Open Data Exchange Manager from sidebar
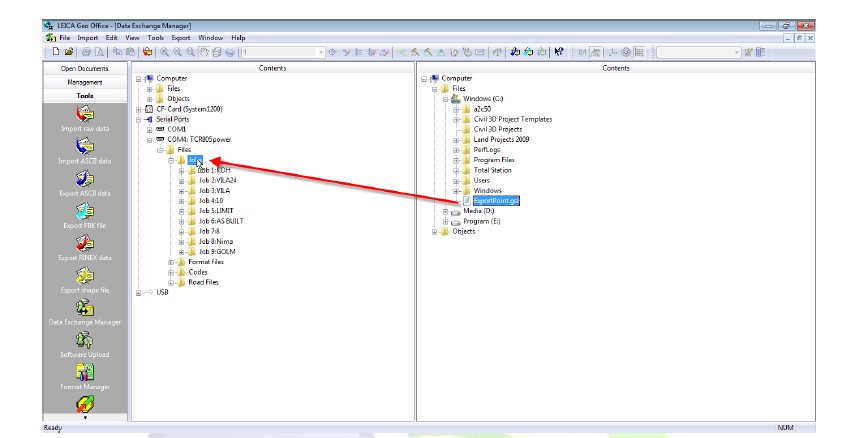Screen dimensions: 861x438 point(85,308)
